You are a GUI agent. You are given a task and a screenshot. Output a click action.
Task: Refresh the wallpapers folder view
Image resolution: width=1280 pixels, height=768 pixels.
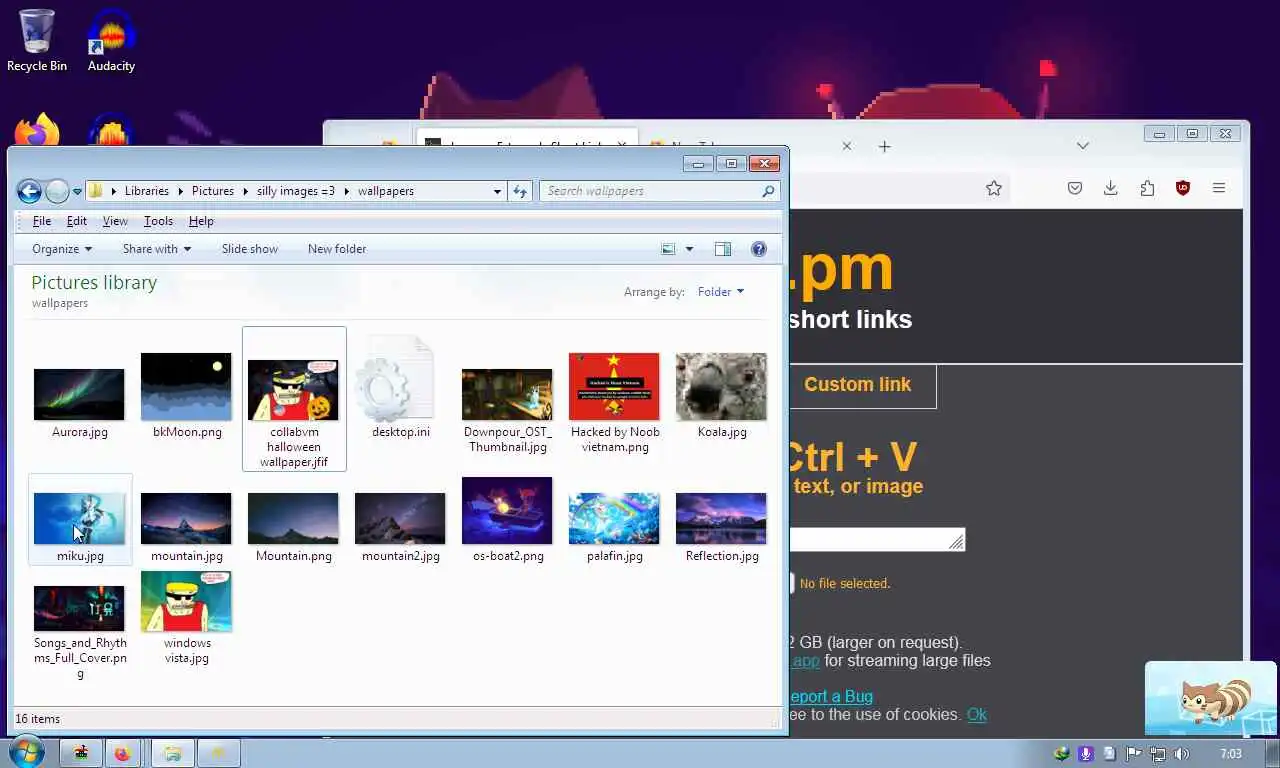pos(520,191)
